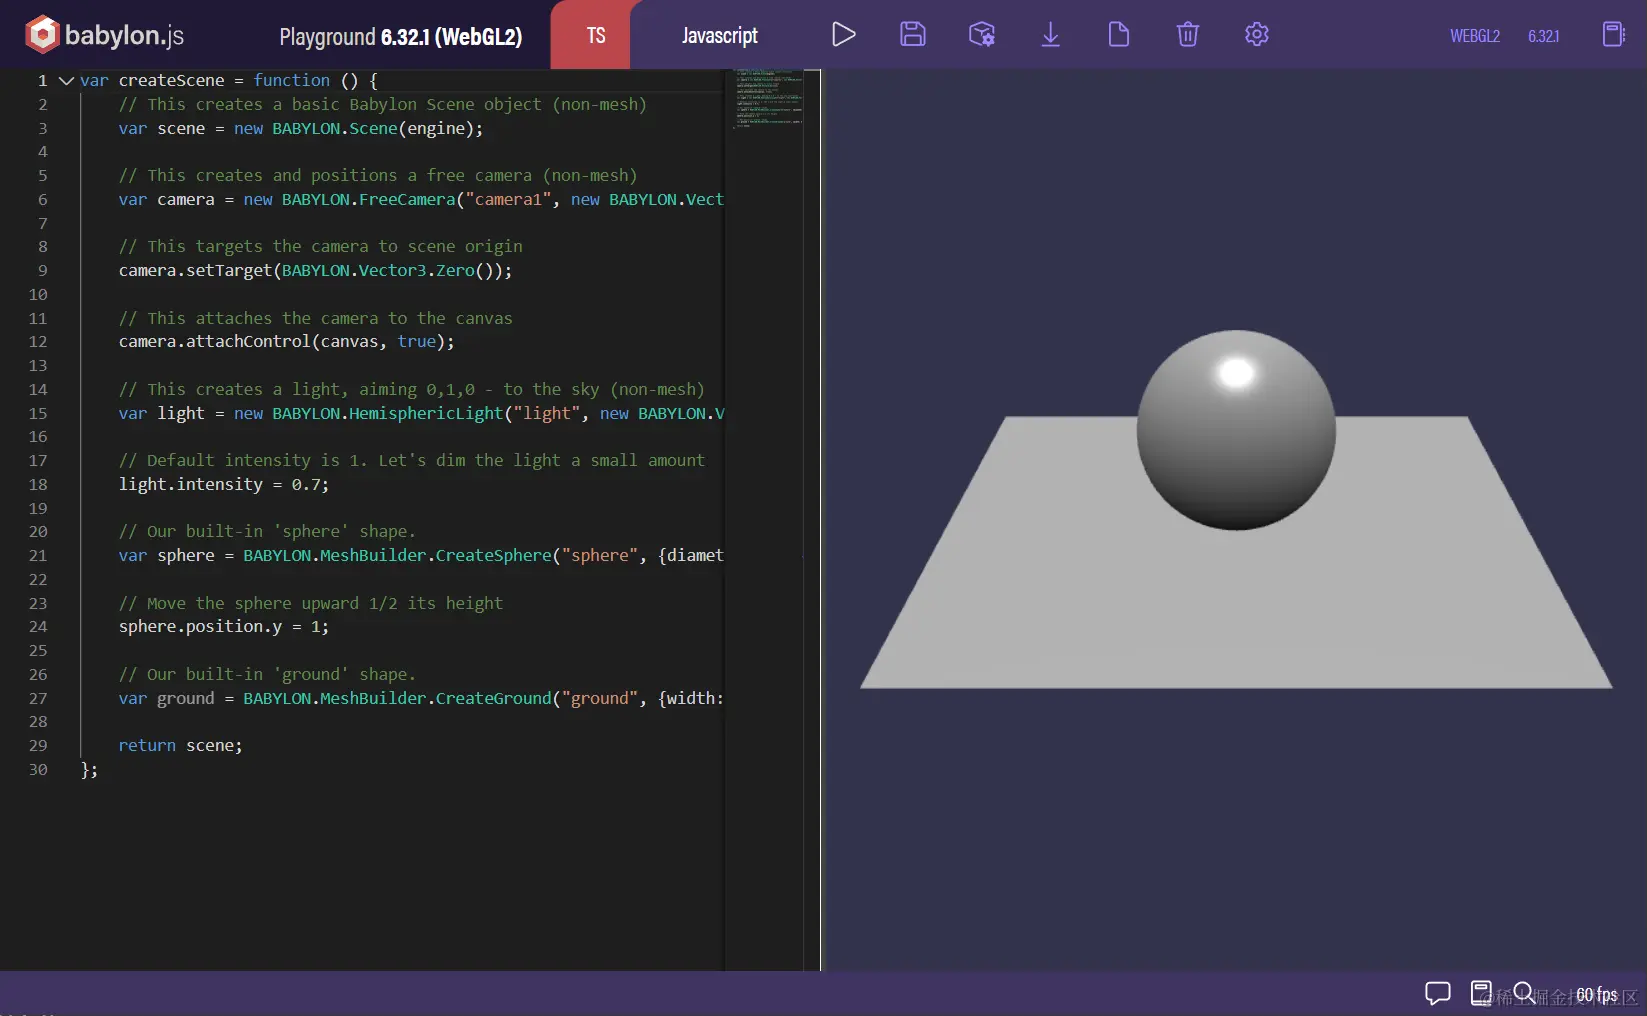This screenshot has width=1647, height=1016.
Task: Clear the code with the trash icon
Action: point(1188,35)
